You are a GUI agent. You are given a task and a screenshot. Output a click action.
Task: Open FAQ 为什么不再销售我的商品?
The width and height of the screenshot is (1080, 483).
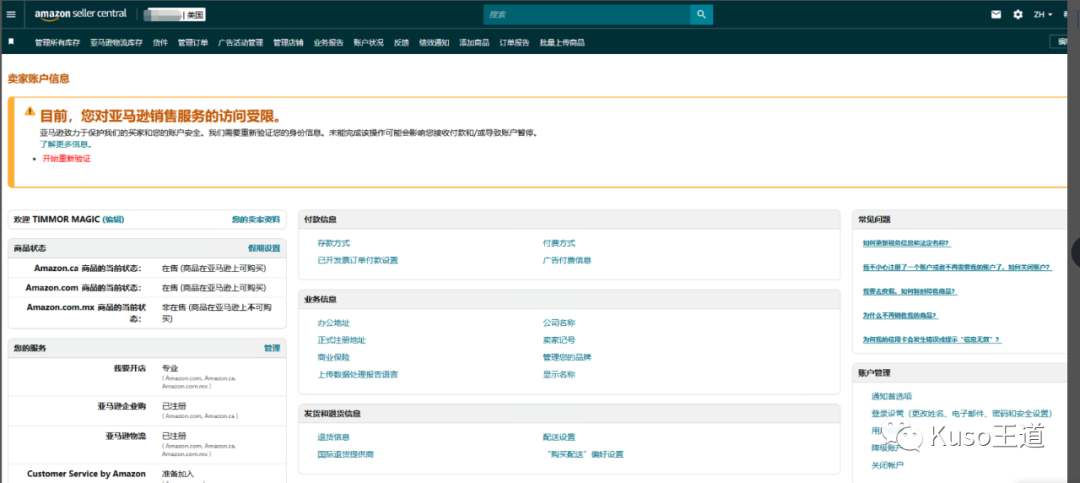point(900,316)
